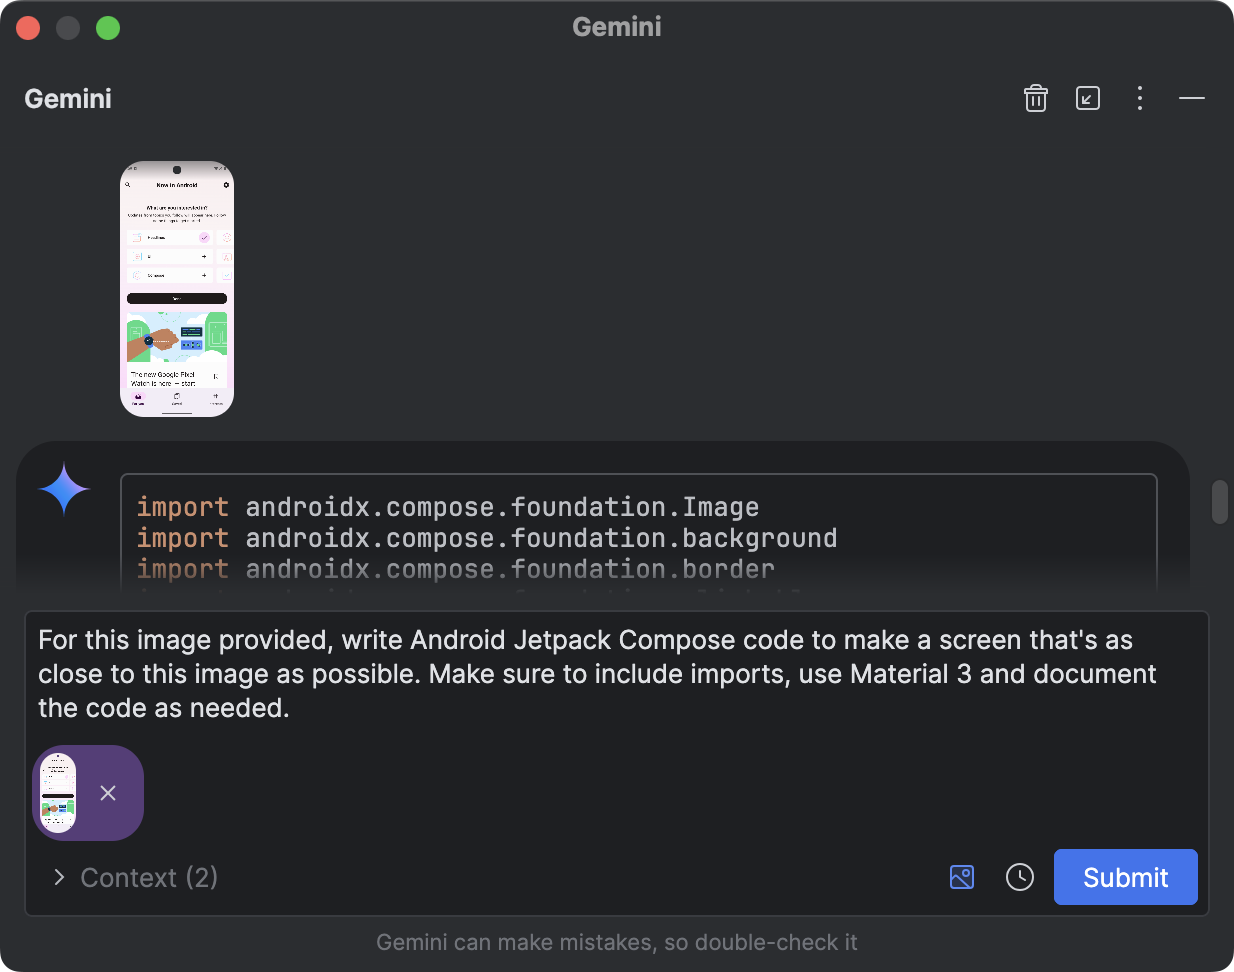Click inside the prompt text input field

[600, 673]
